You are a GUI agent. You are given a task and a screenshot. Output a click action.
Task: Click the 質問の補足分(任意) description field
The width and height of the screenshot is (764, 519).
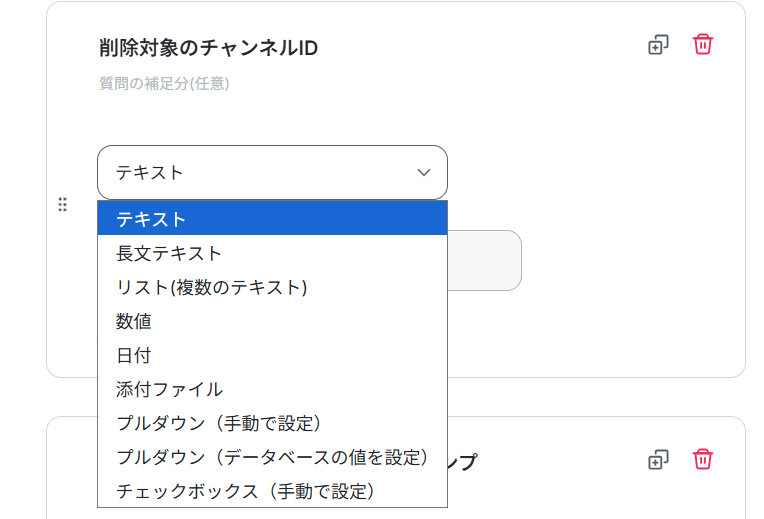pyautogui.click(x=164, y=83)
